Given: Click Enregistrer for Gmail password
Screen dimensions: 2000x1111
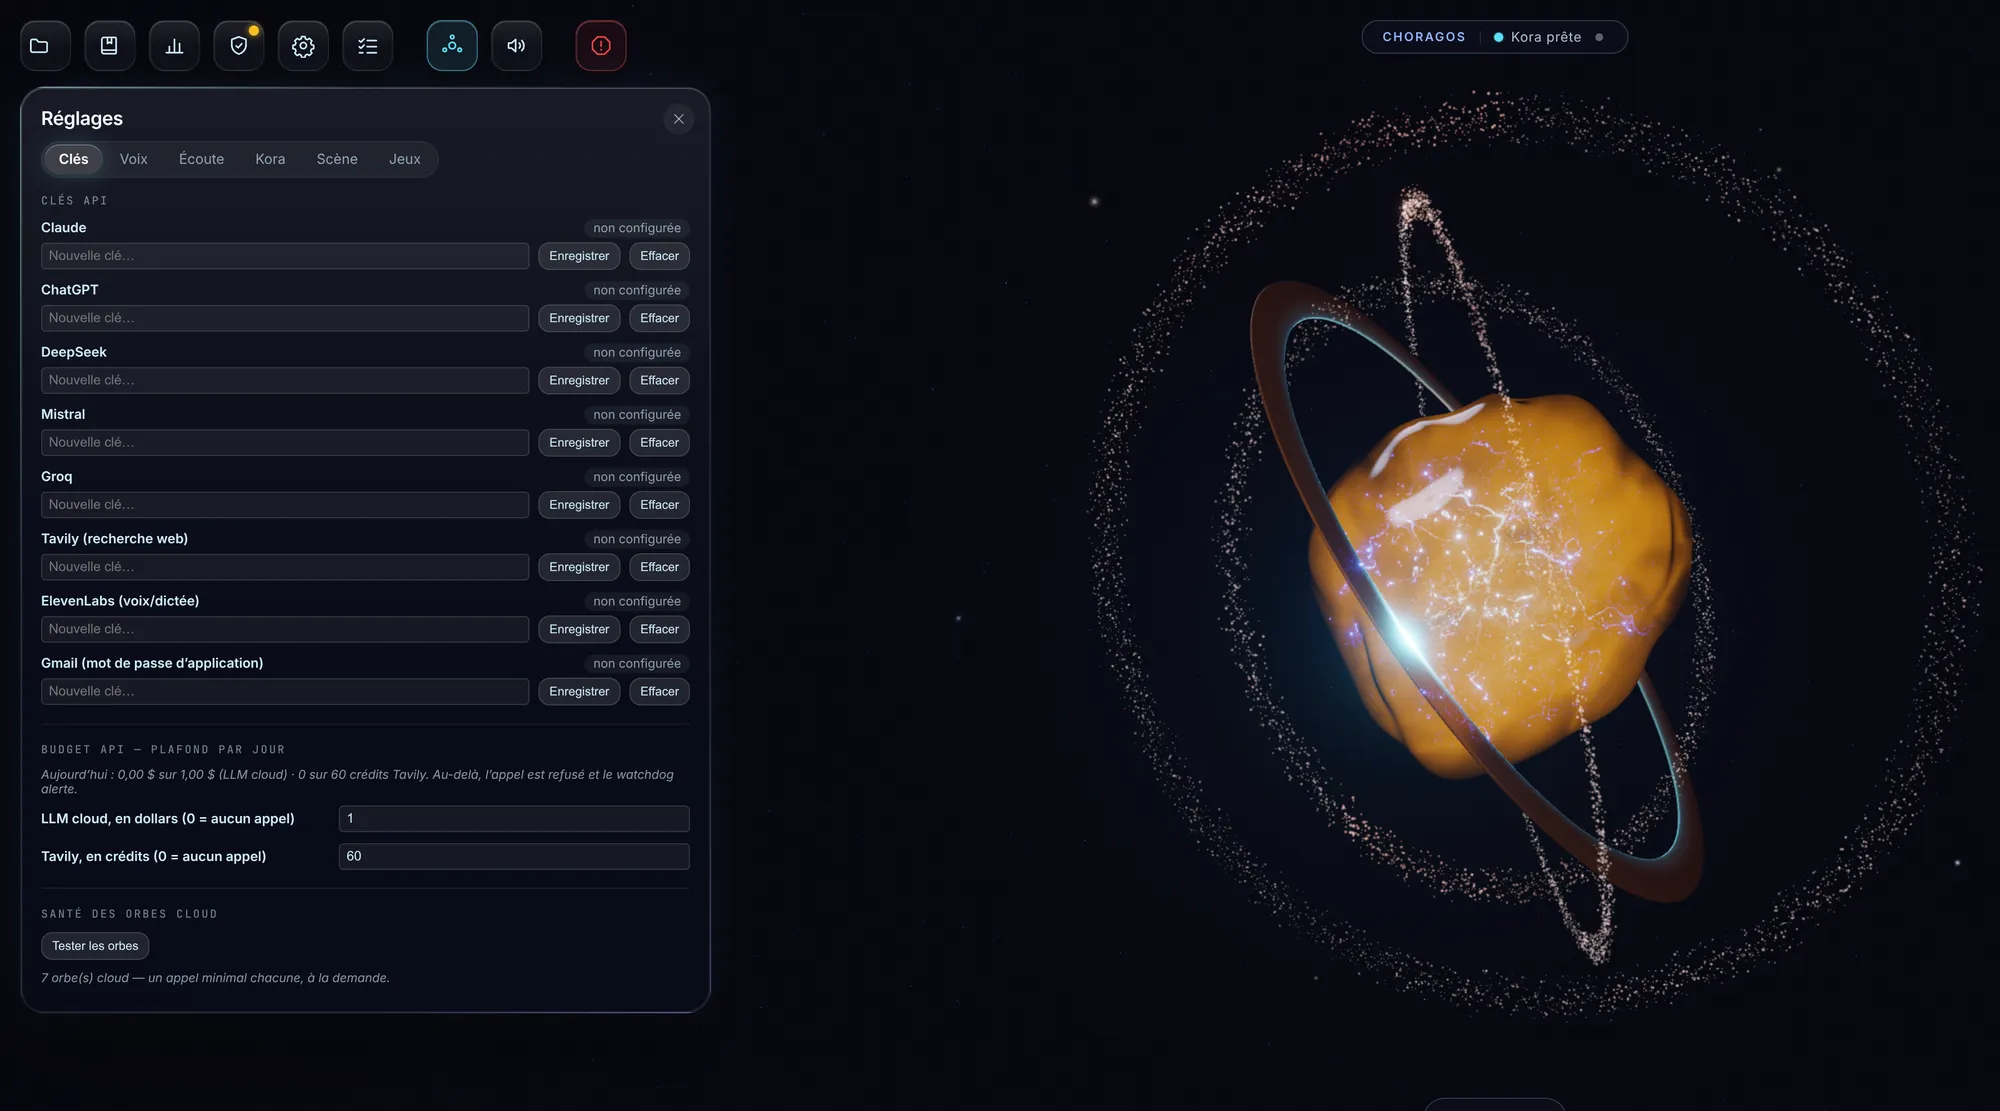Looking at the screenshot, I should click(x=579, y=691).
